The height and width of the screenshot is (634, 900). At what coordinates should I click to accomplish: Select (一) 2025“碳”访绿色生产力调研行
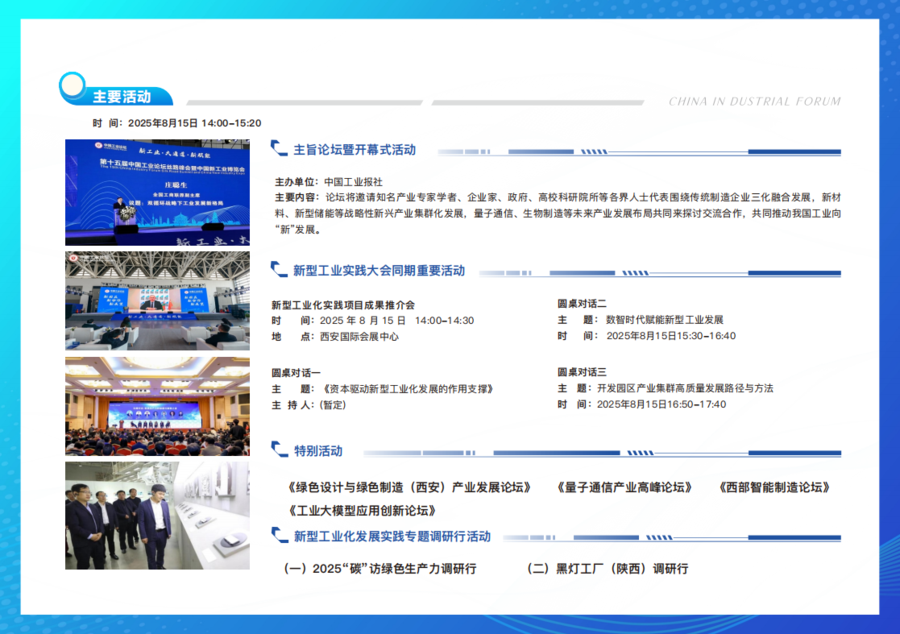coord(380,569)
